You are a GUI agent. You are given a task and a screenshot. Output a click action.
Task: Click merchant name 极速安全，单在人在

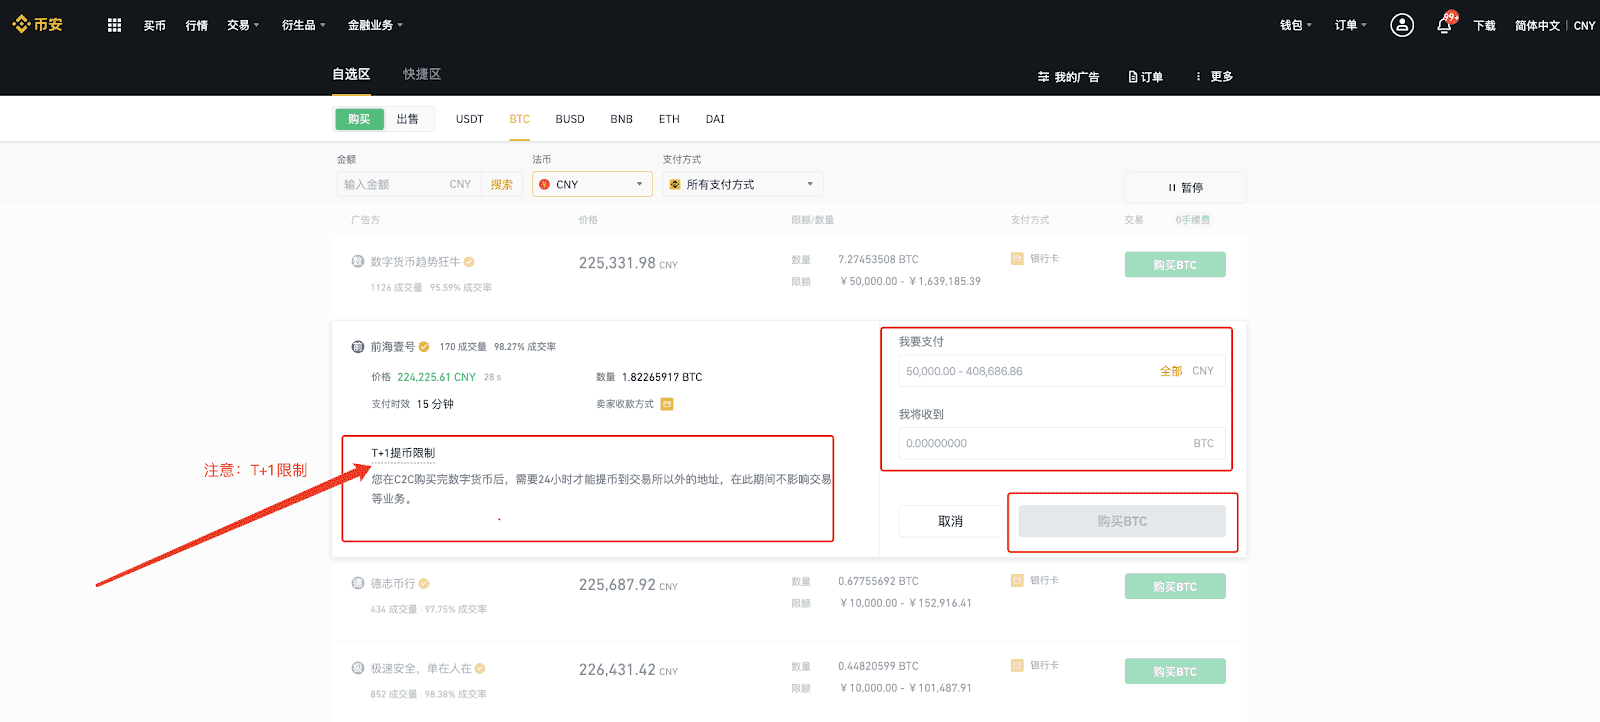pos(421,669)
